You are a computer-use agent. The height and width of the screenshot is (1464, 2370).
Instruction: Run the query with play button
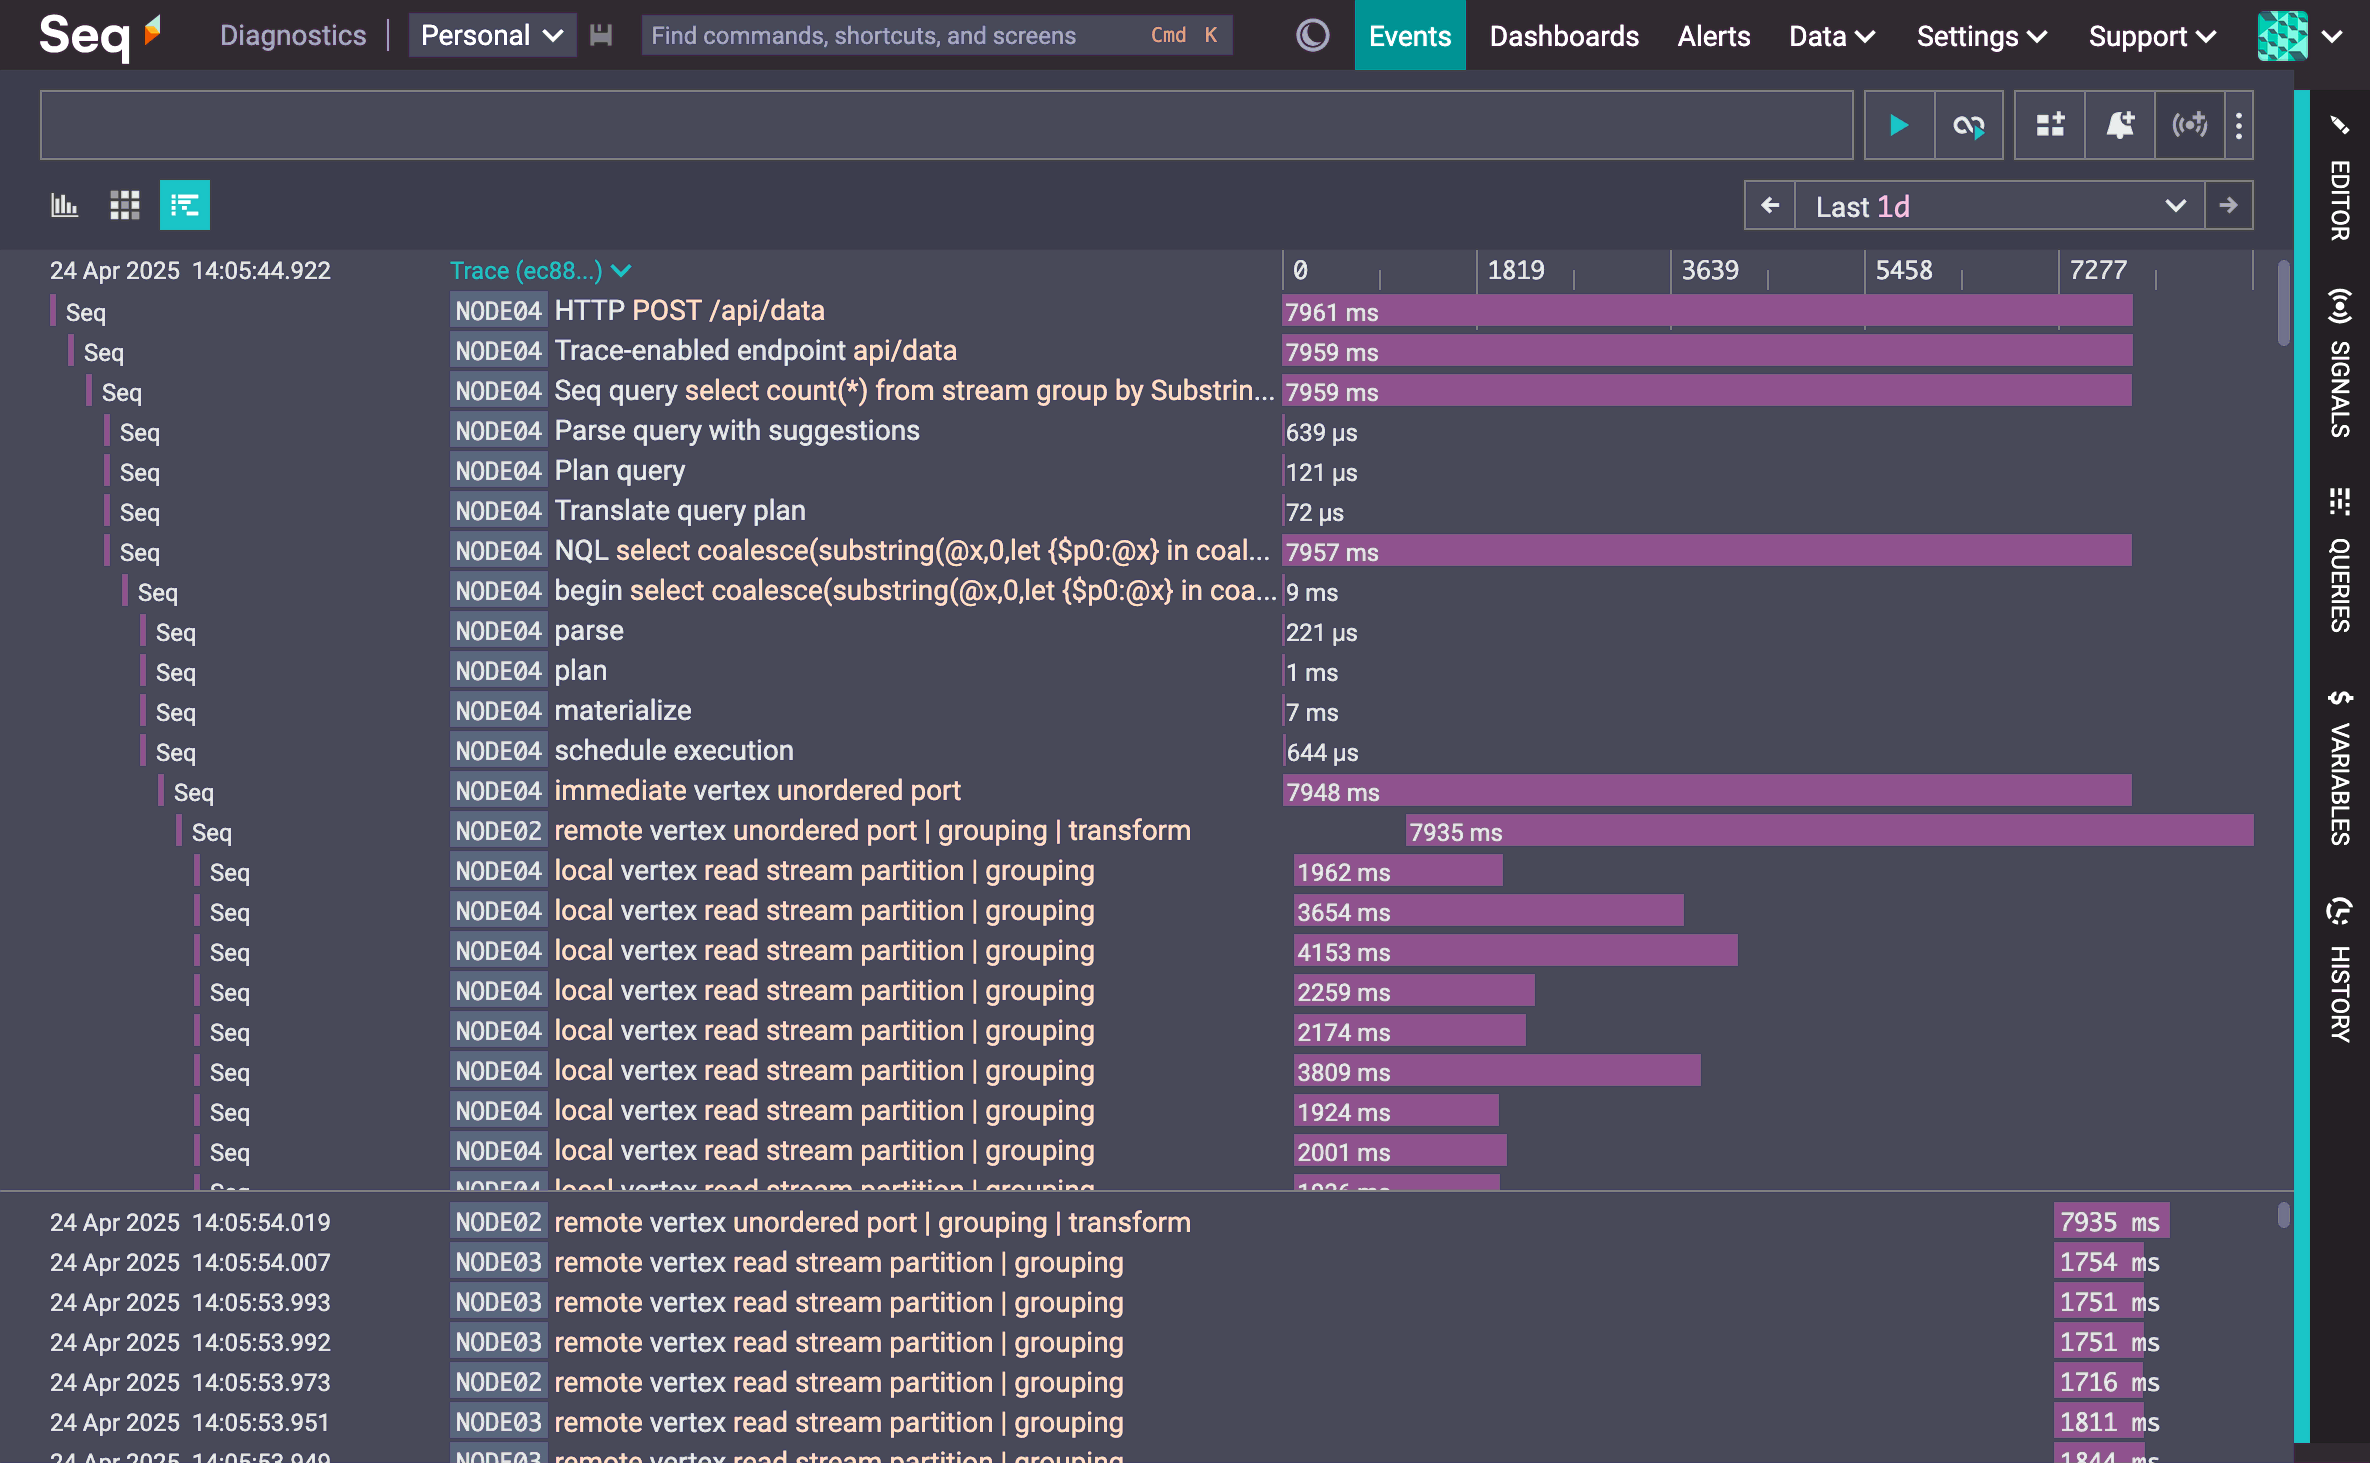tap(1898, 125)
